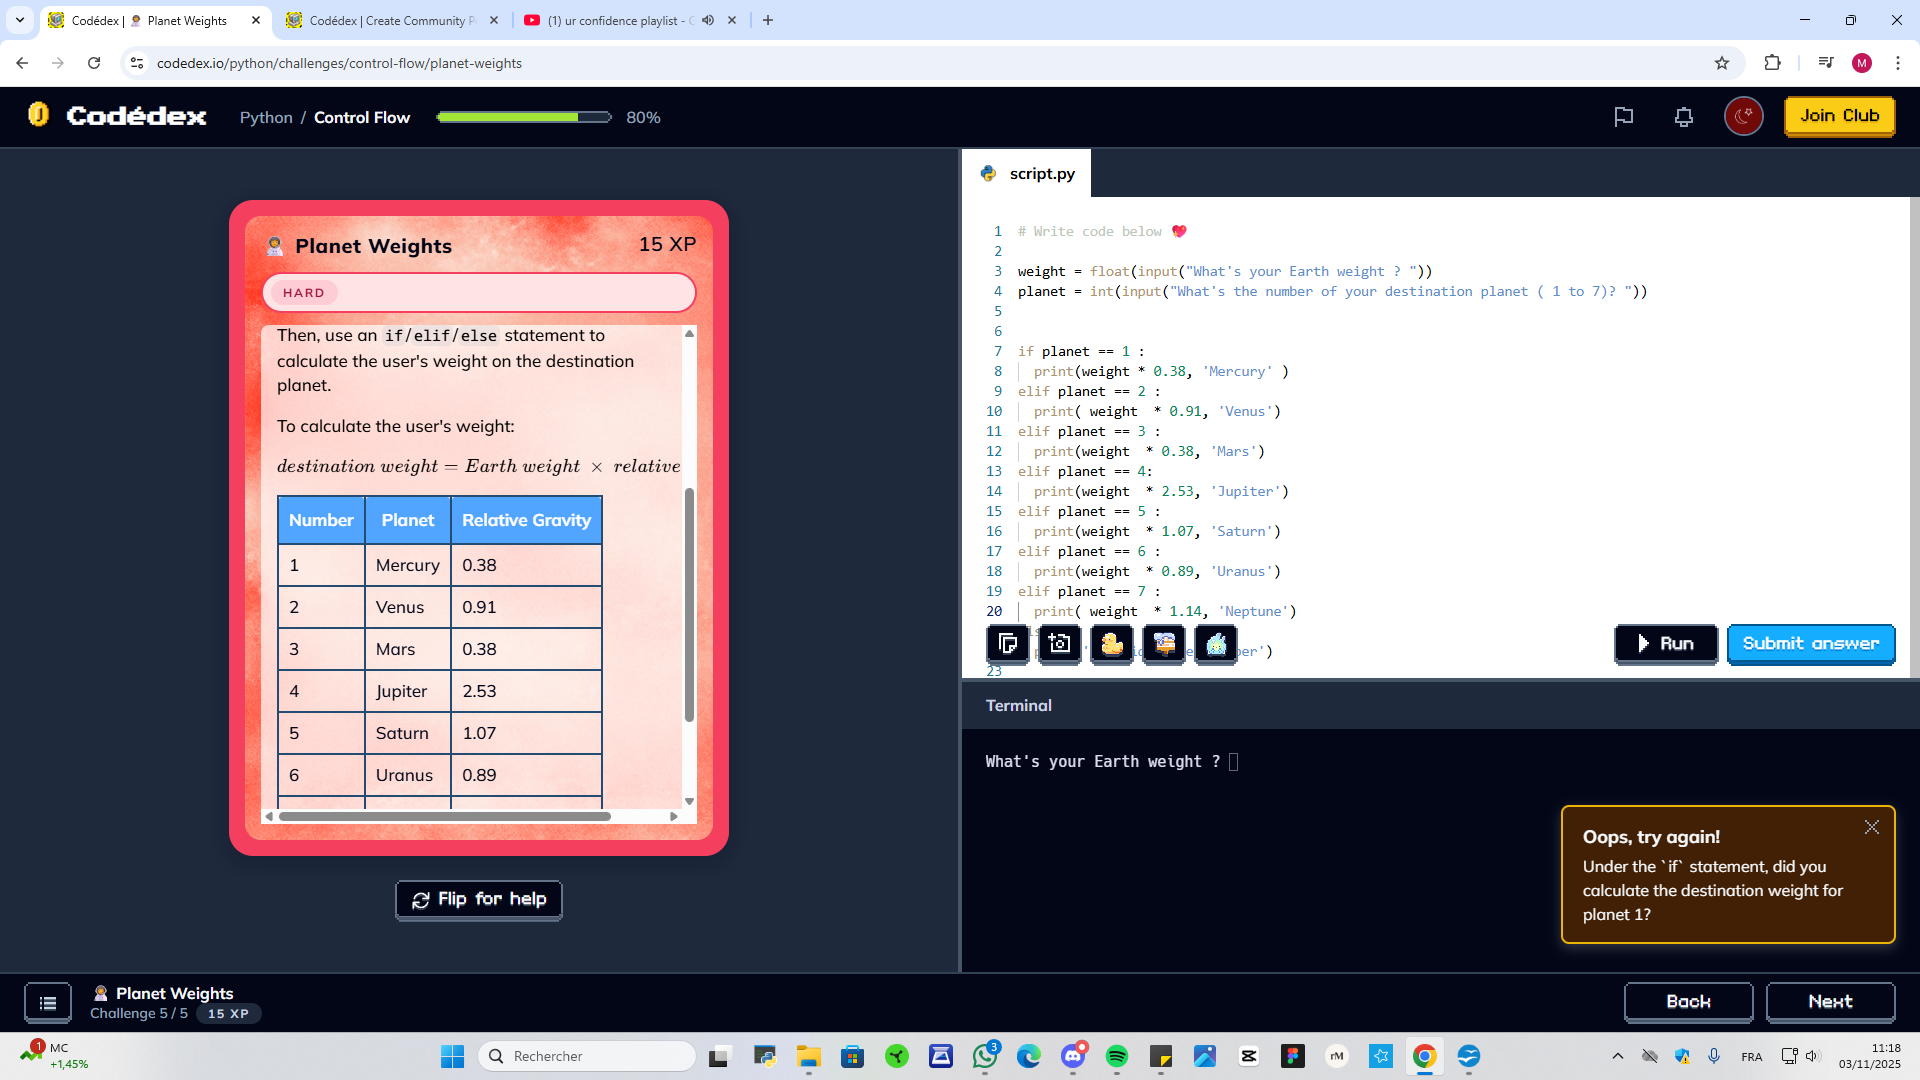The width and height of the screenshot is (1920, 1080).
Task: Click the blue flame ghost icon in toolbar
Action: [x=1216, y=644]
